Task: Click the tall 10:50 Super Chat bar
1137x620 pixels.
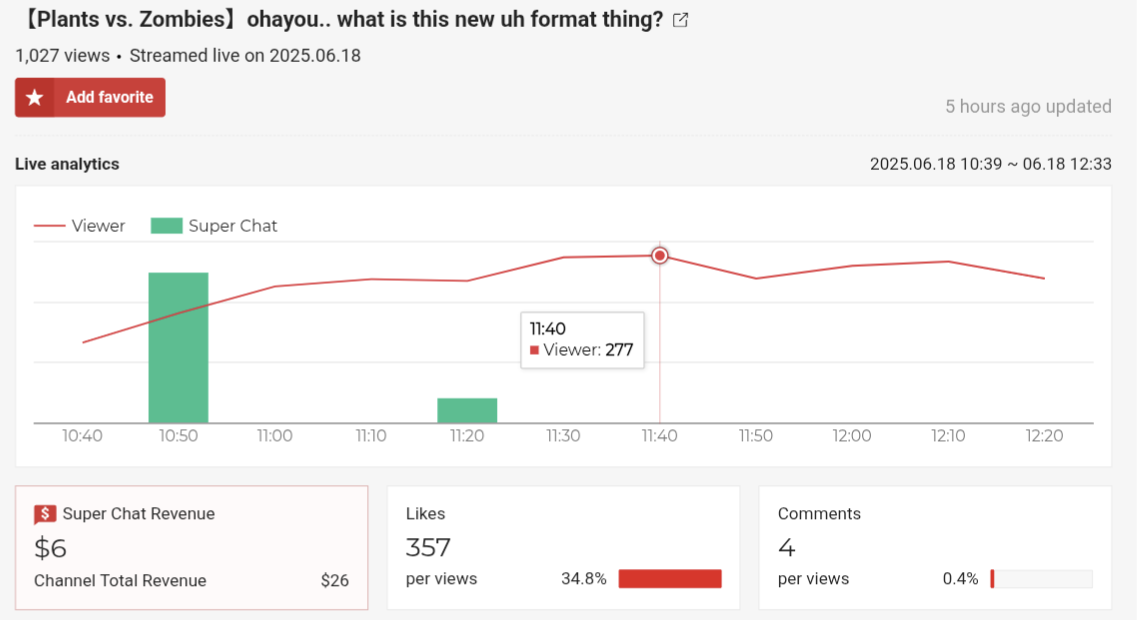Action: 178,347
